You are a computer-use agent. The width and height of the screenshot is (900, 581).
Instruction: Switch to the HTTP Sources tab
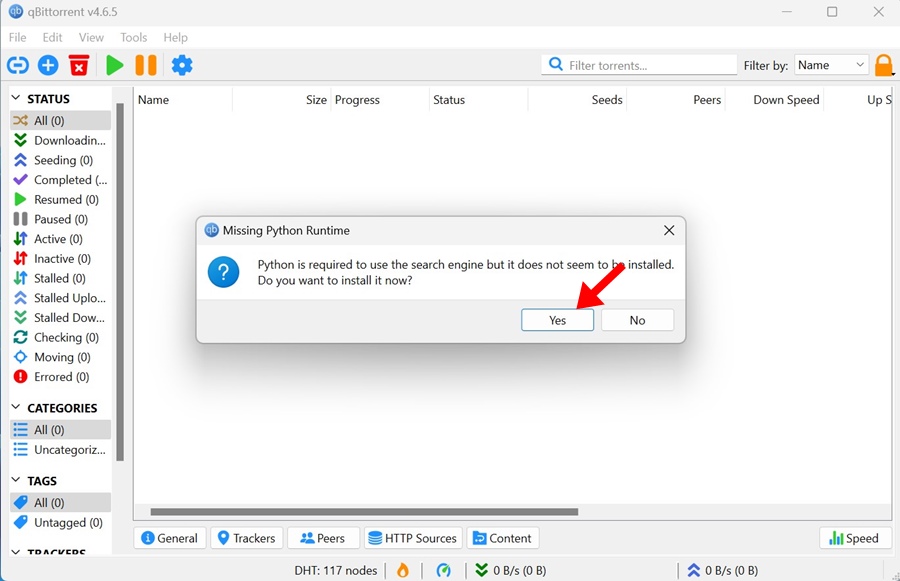[x=413, y=538]
